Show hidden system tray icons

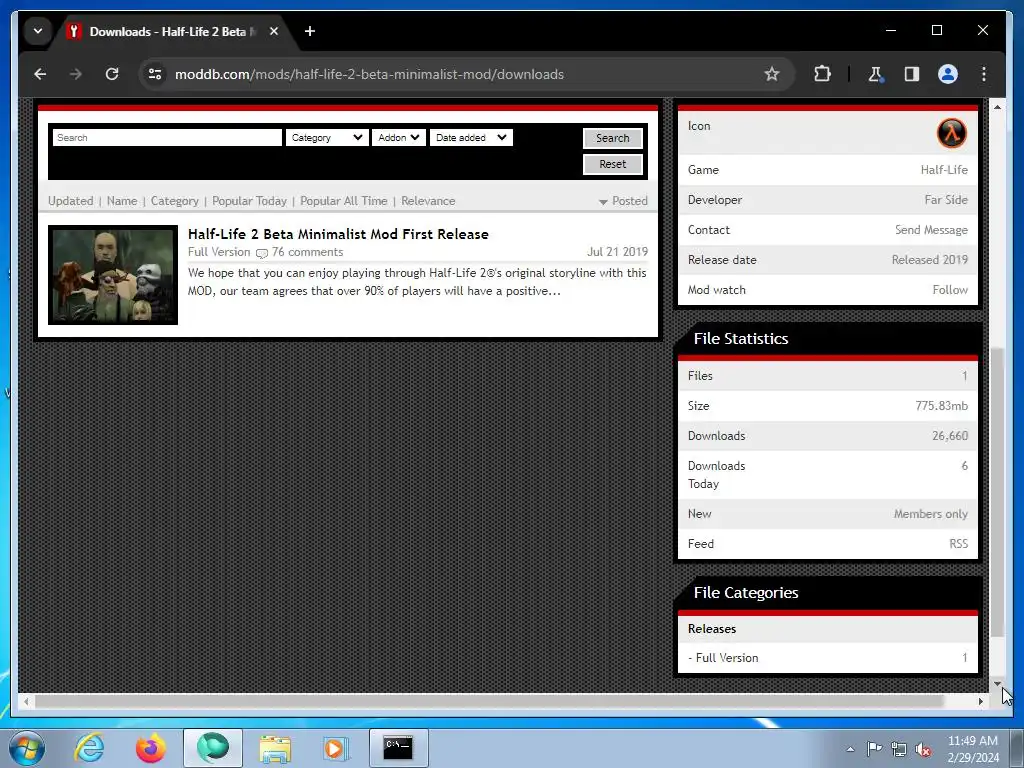click(850, 749)
